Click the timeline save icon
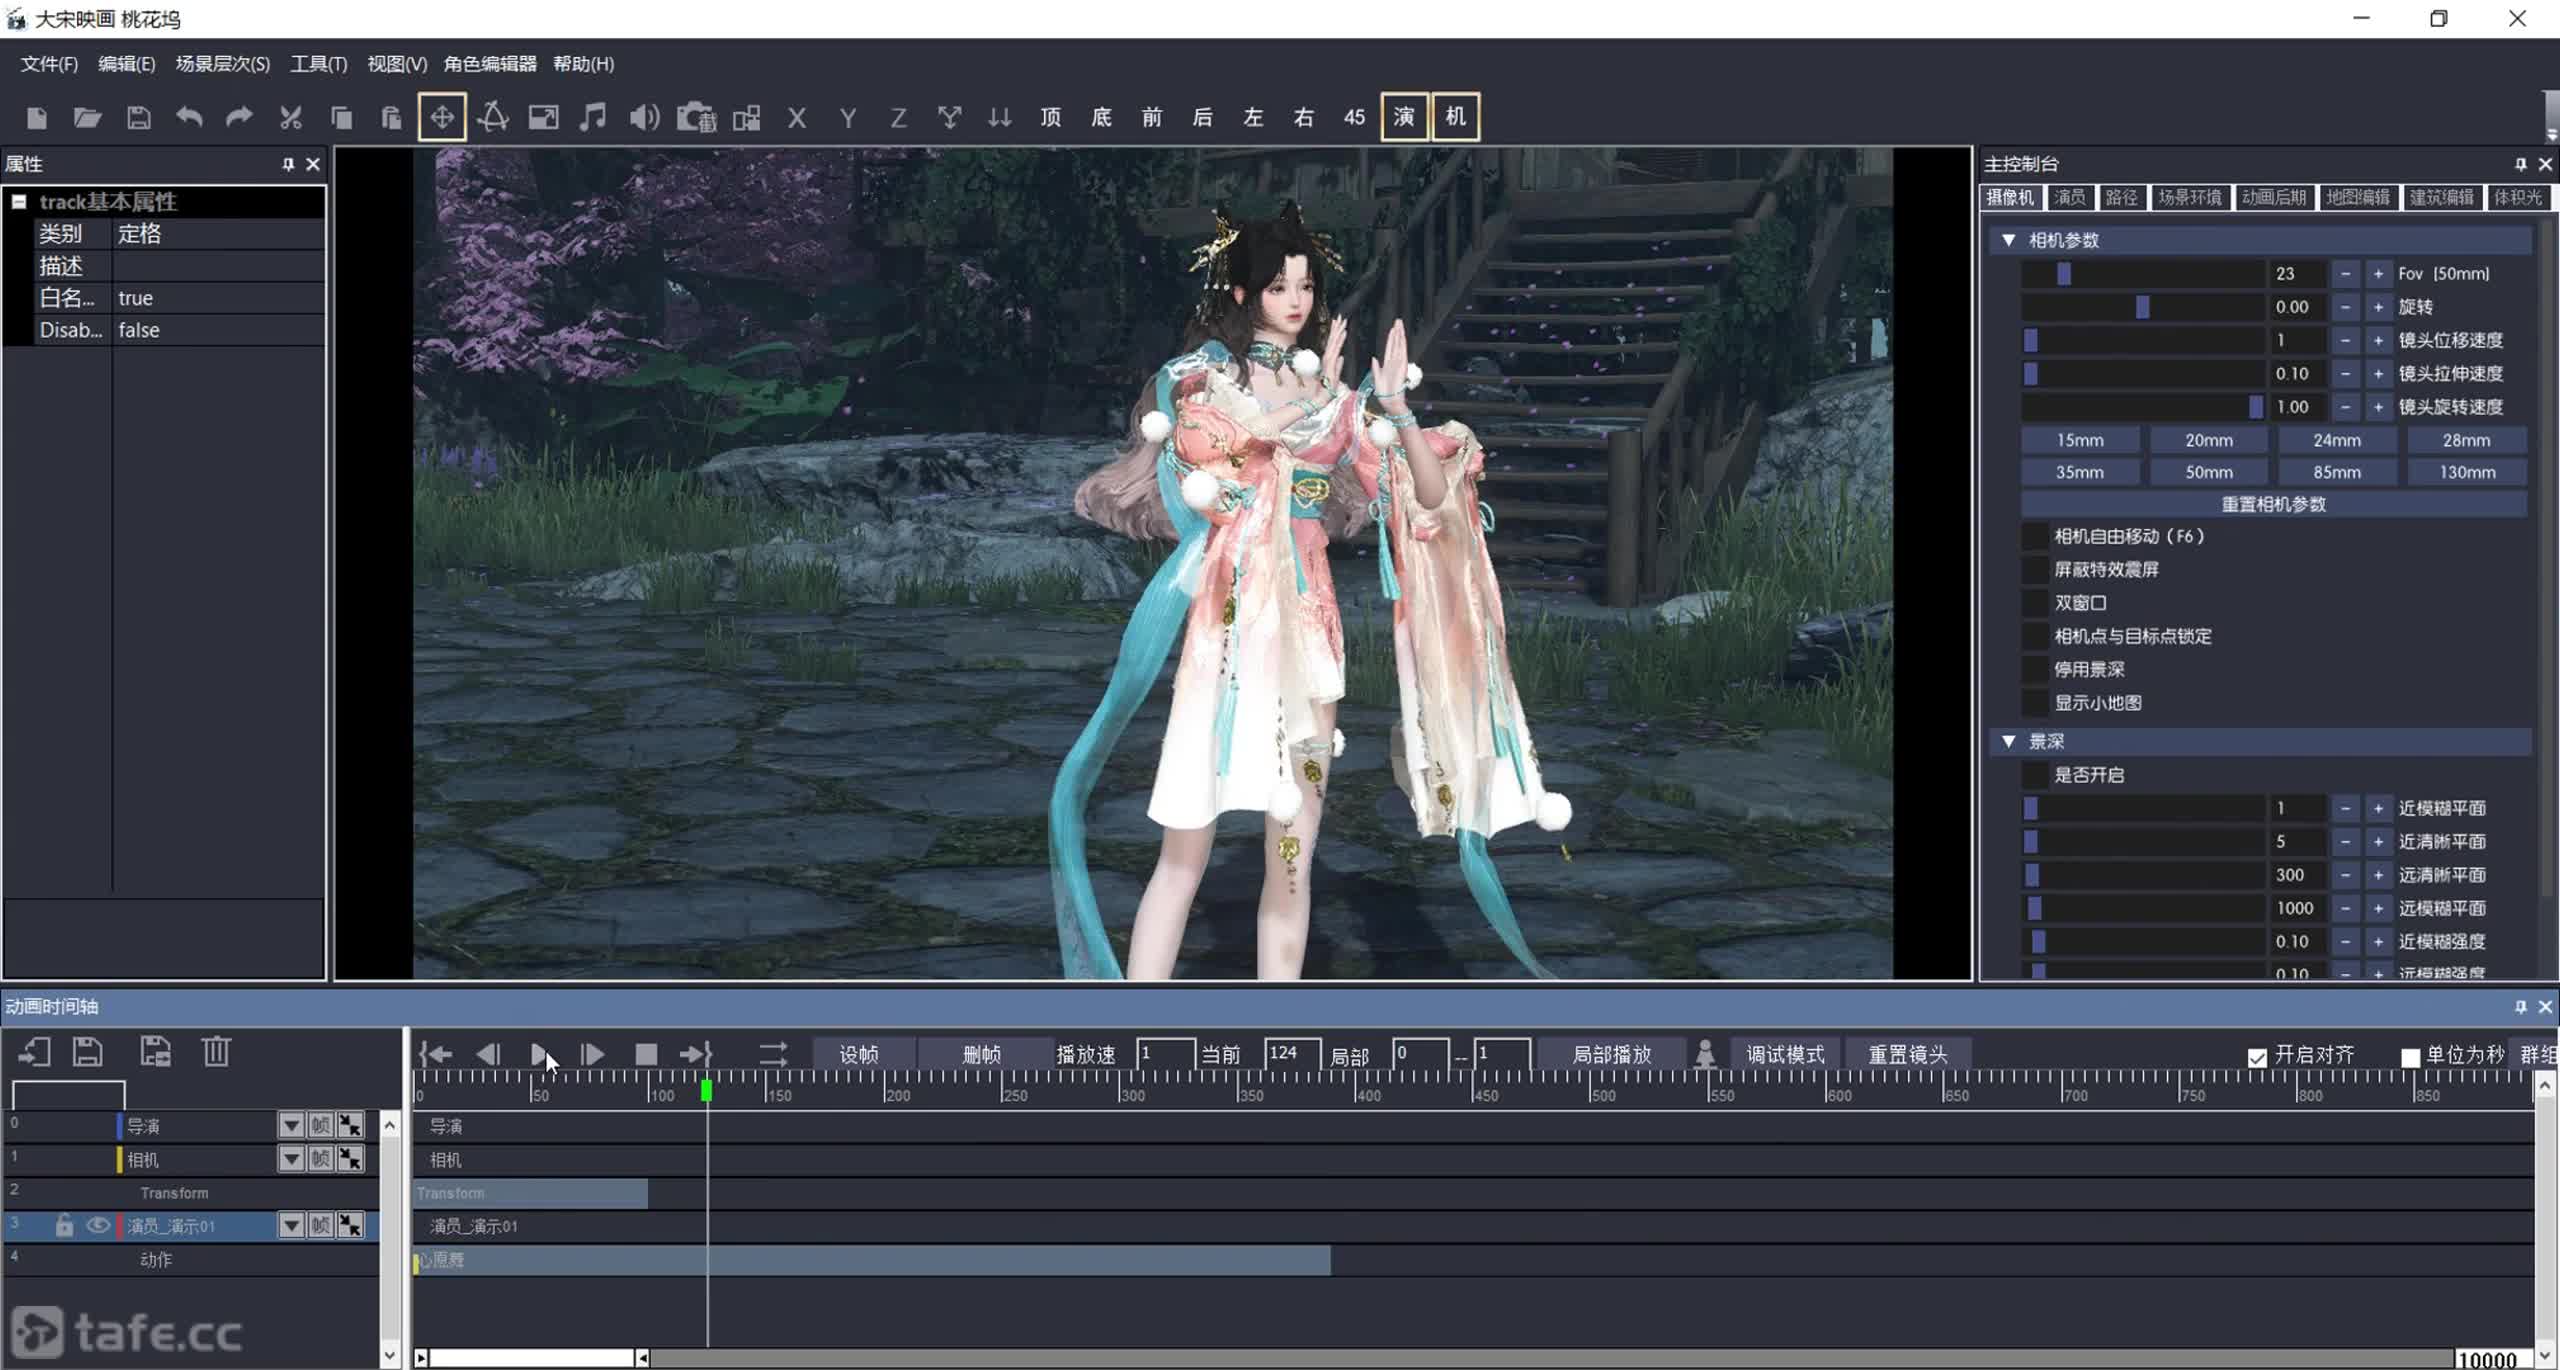 coord(87,1052)
